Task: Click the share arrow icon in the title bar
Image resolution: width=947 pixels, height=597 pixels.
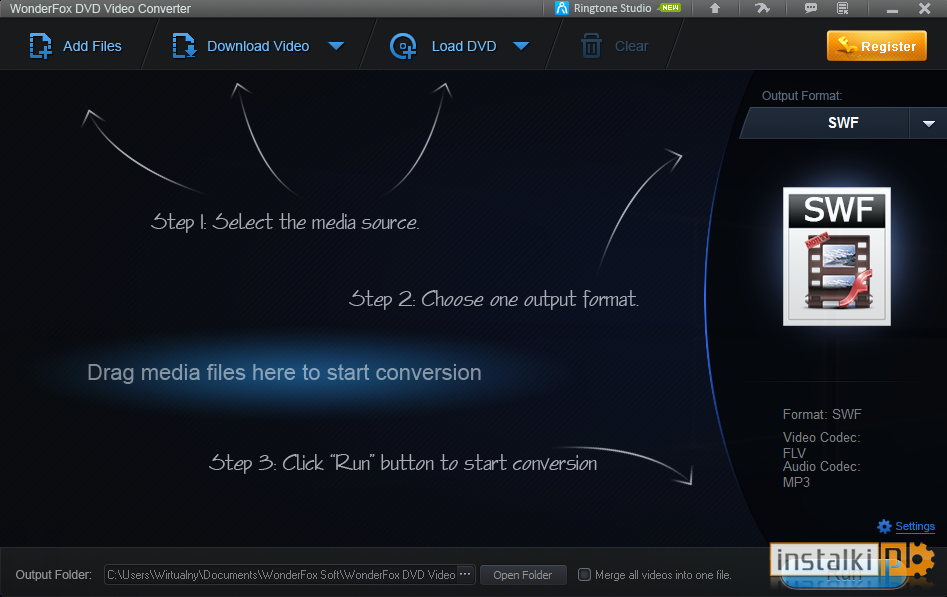Action: 762,8
